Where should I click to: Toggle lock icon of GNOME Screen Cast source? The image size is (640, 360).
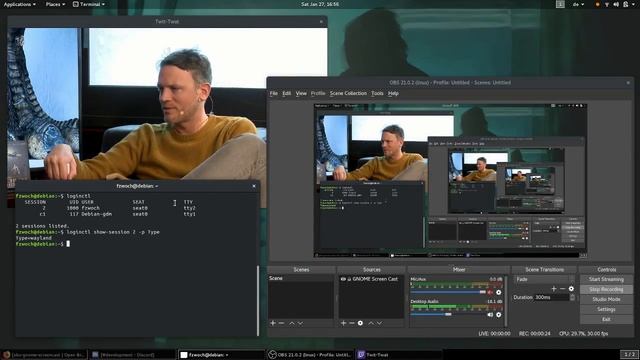[x=349, y=279]
